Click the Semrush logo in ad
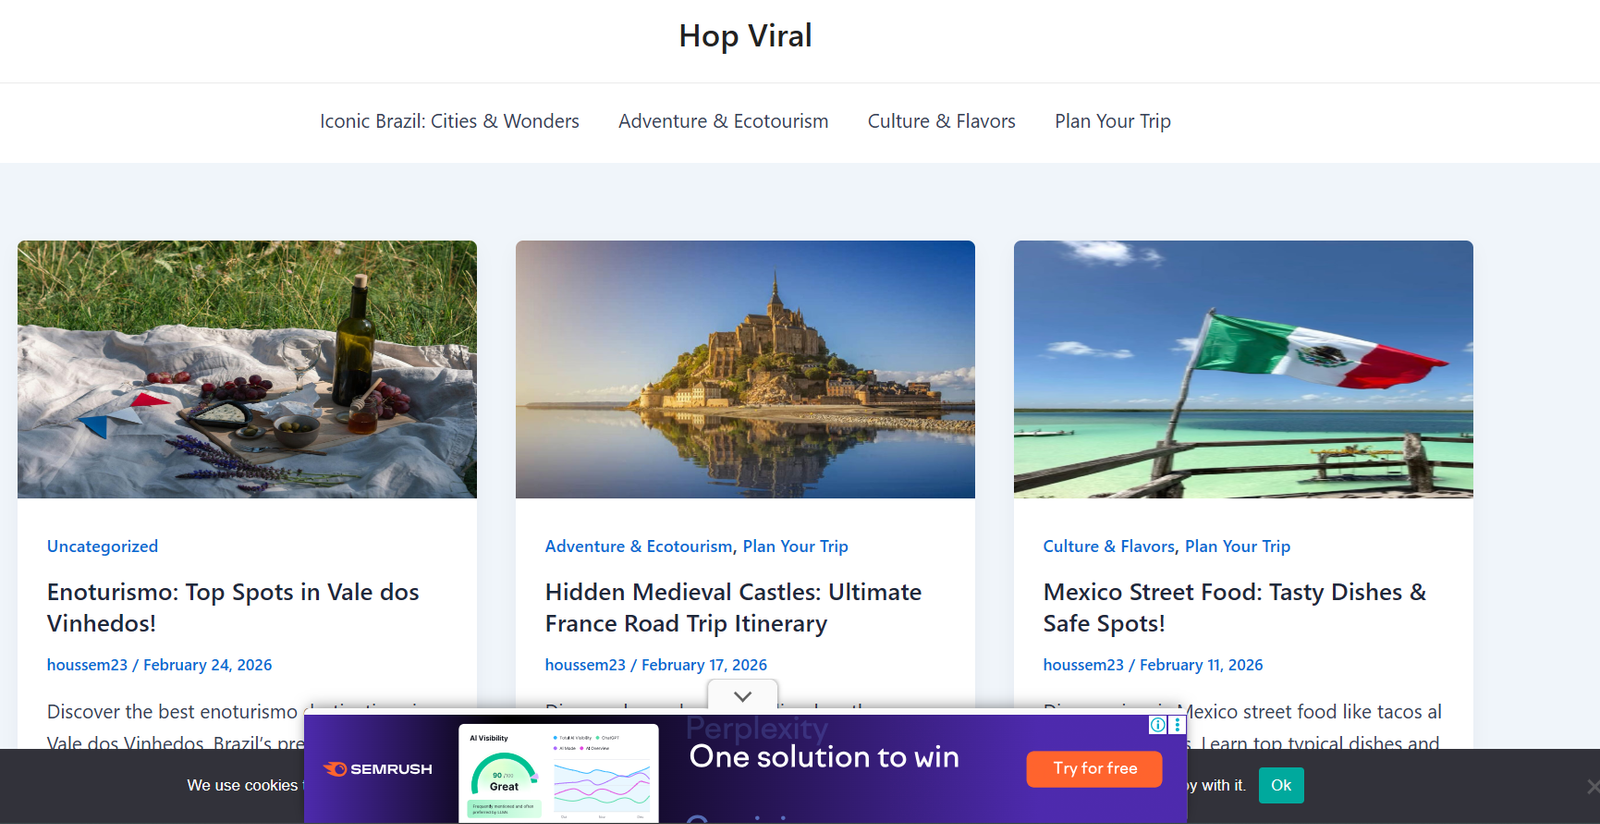The width and height of the screenshot is (1600, 824). pos(378,769)
